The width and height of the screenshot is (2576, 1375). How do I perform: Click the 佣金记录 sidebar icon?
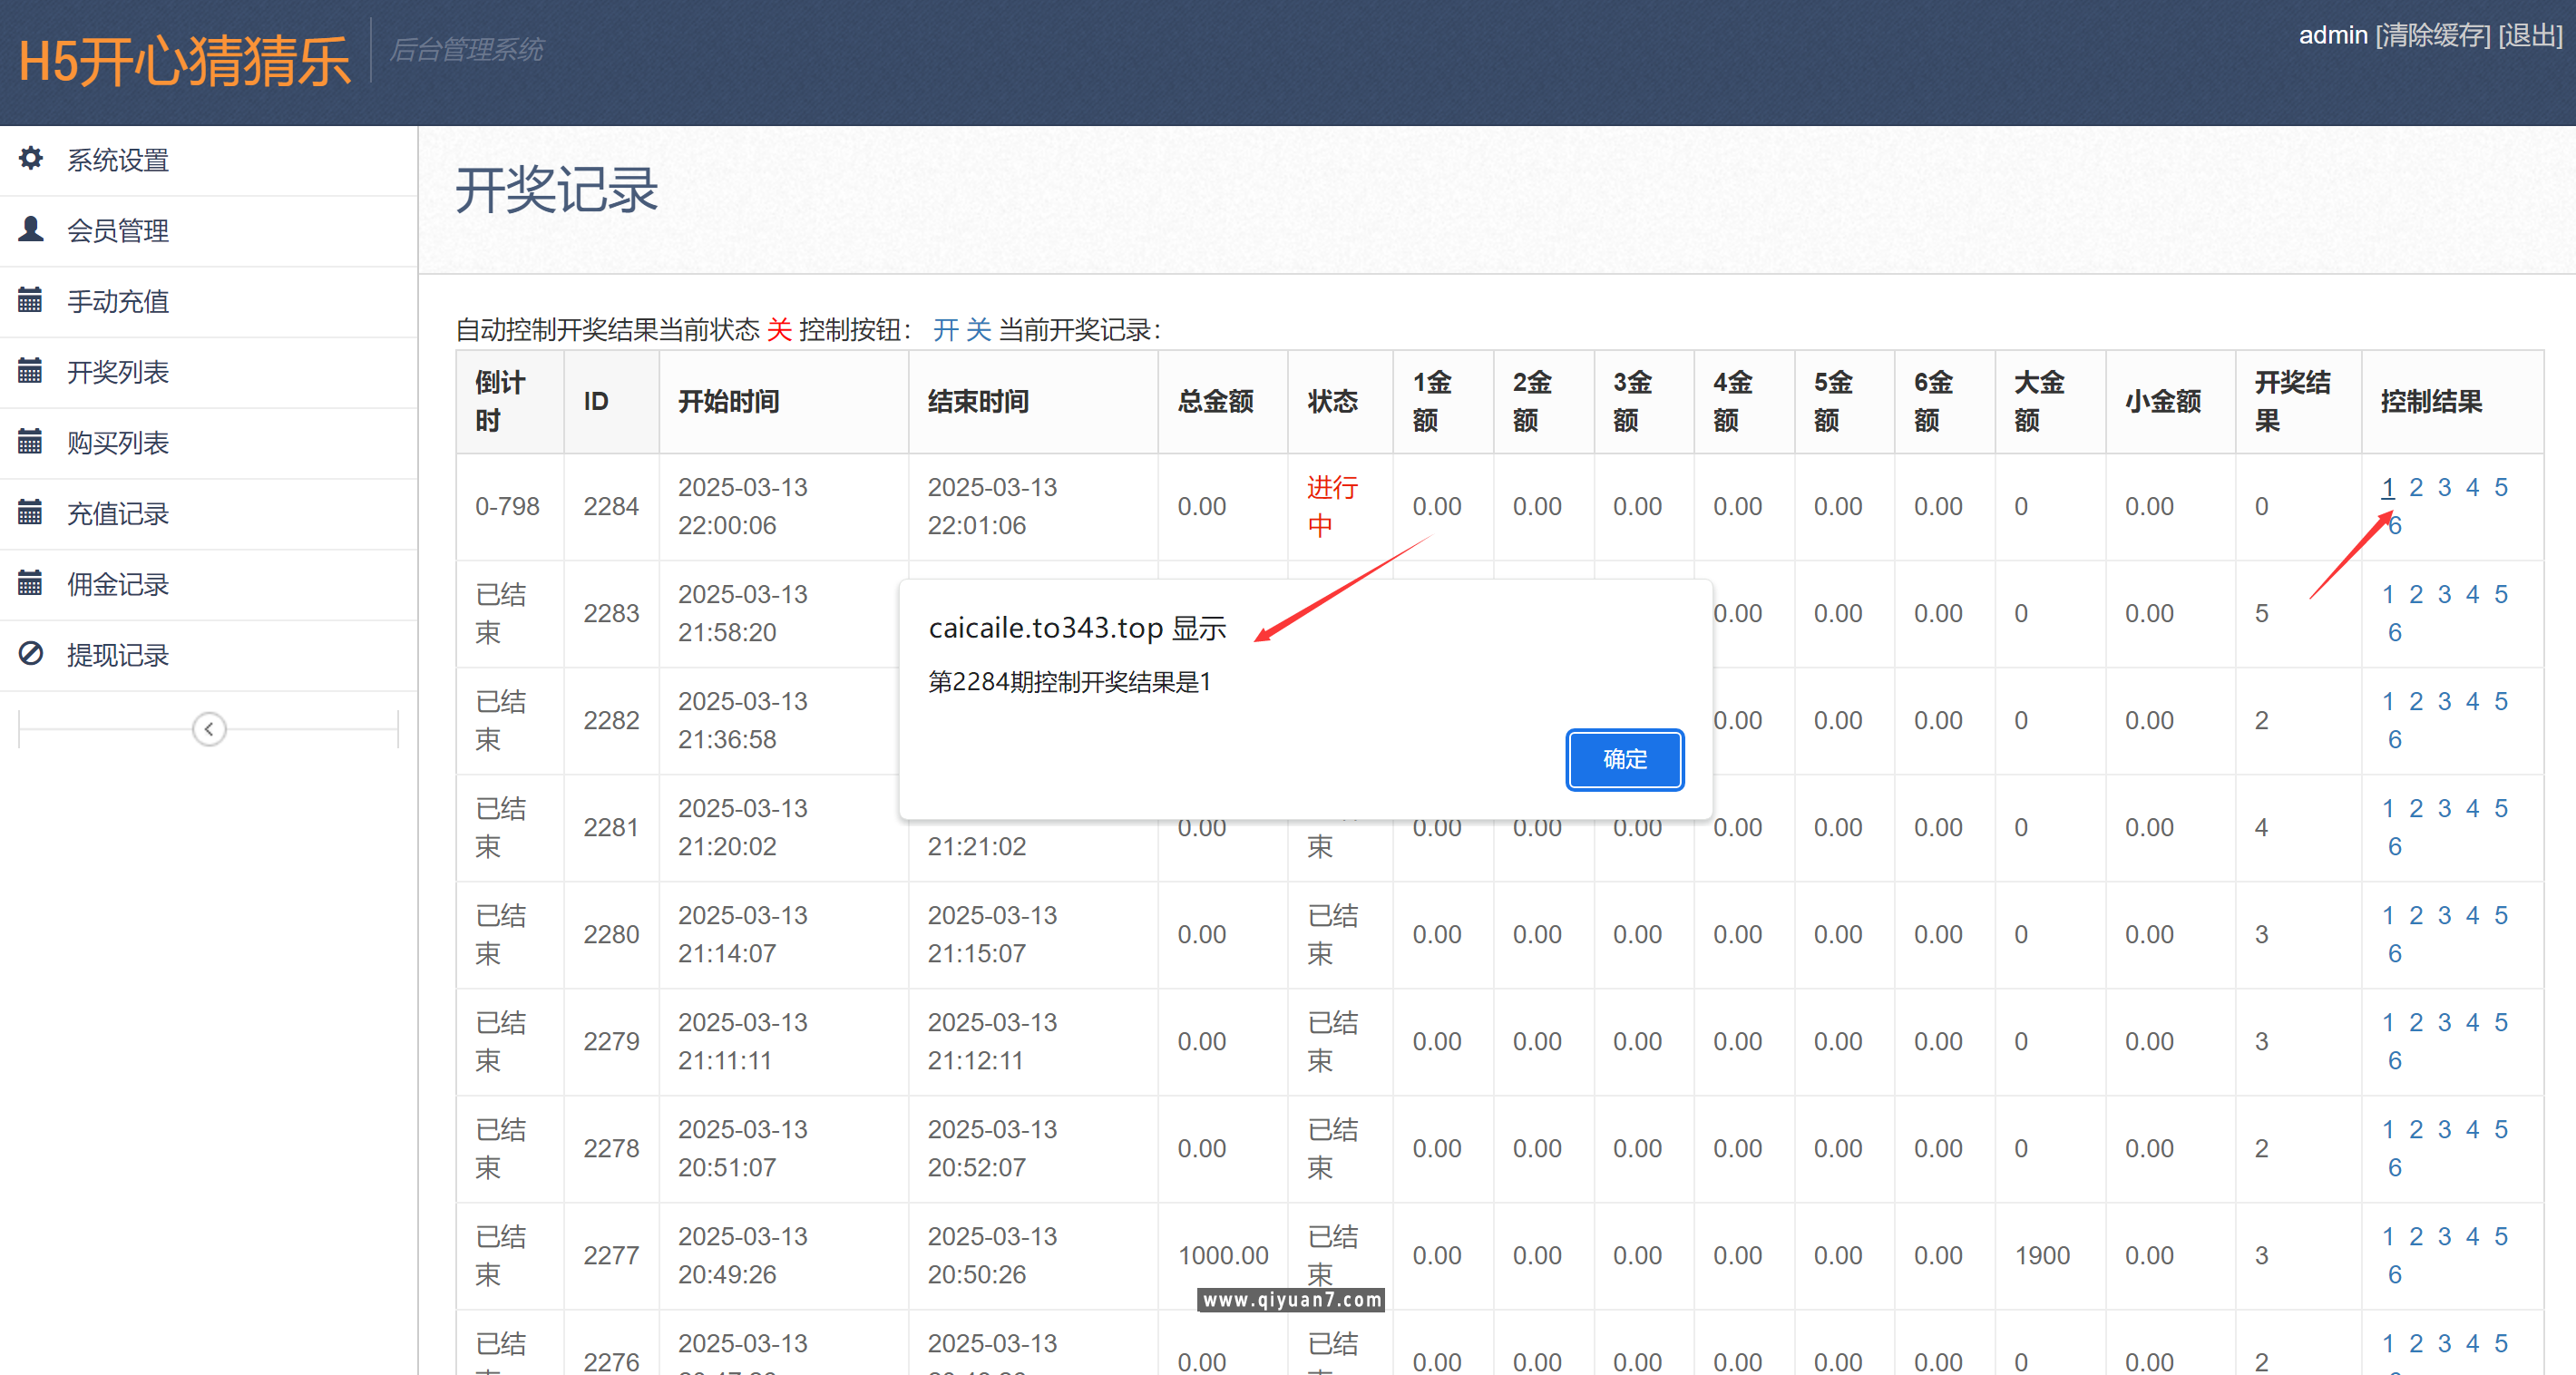coord(31,583)
